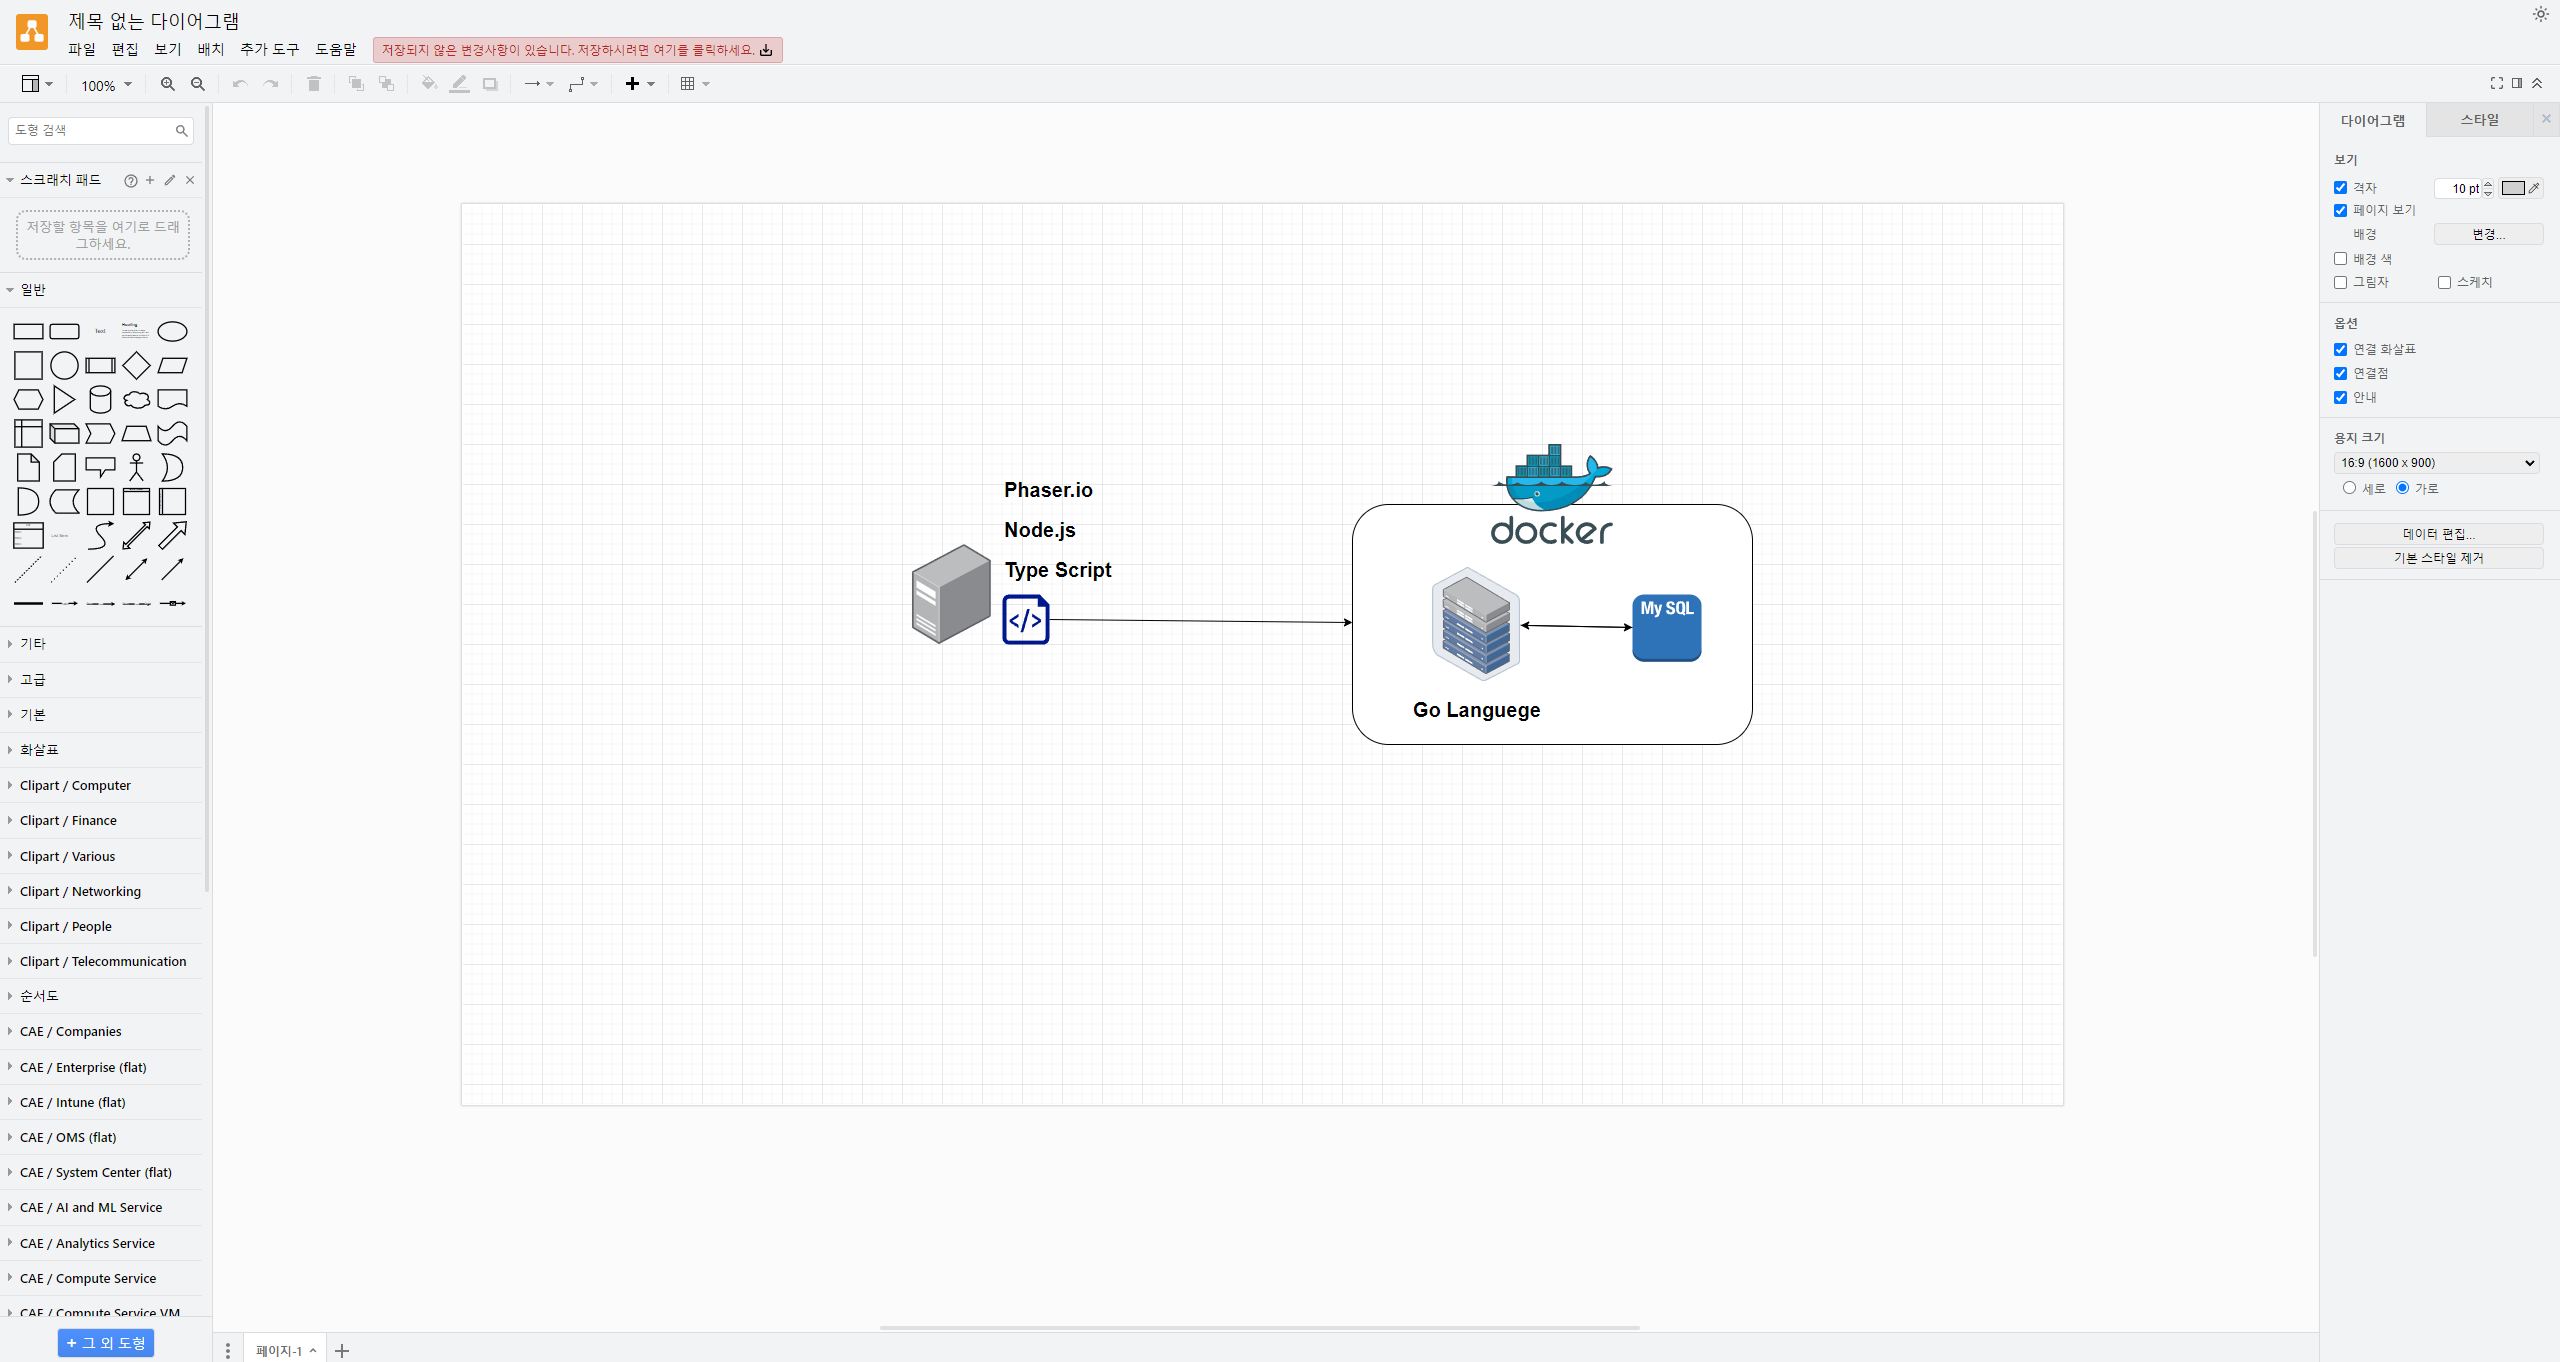Select the cylinder shape in shape palette

100,400
